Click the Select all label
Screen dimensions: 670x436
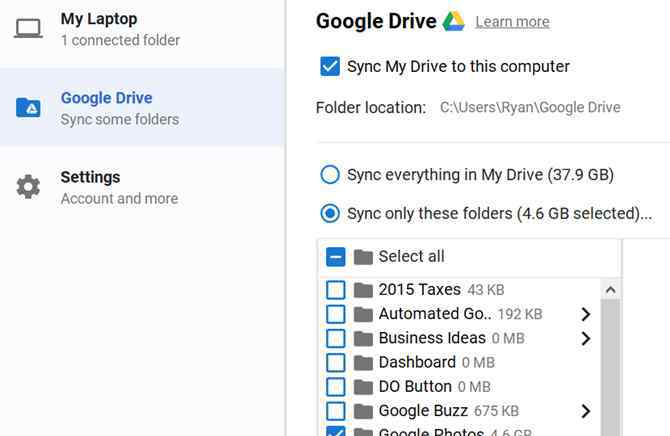click(x=411, y=256)
